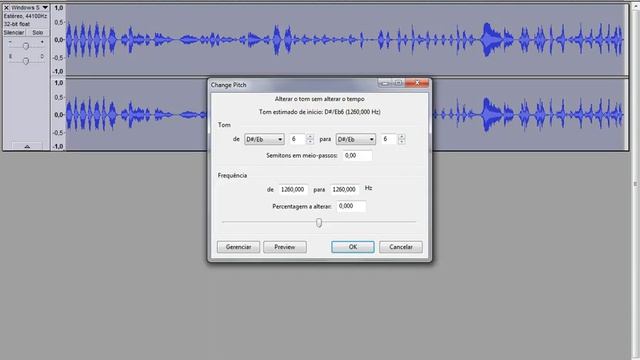Mute the track with Silenciar
The width and height of the screenshot is (640, 360).
coord(14,32)
